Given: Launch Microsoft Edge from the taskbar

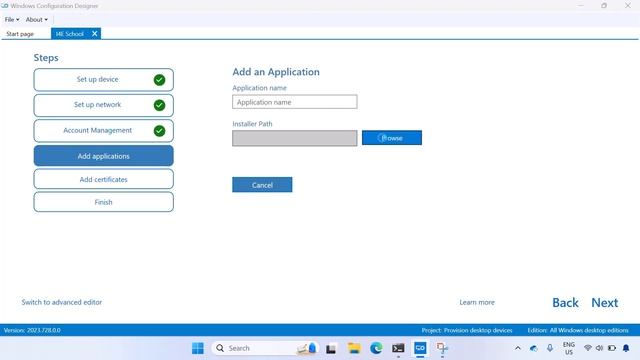Looking at the screenshot, I should click(x=376, y=348).
